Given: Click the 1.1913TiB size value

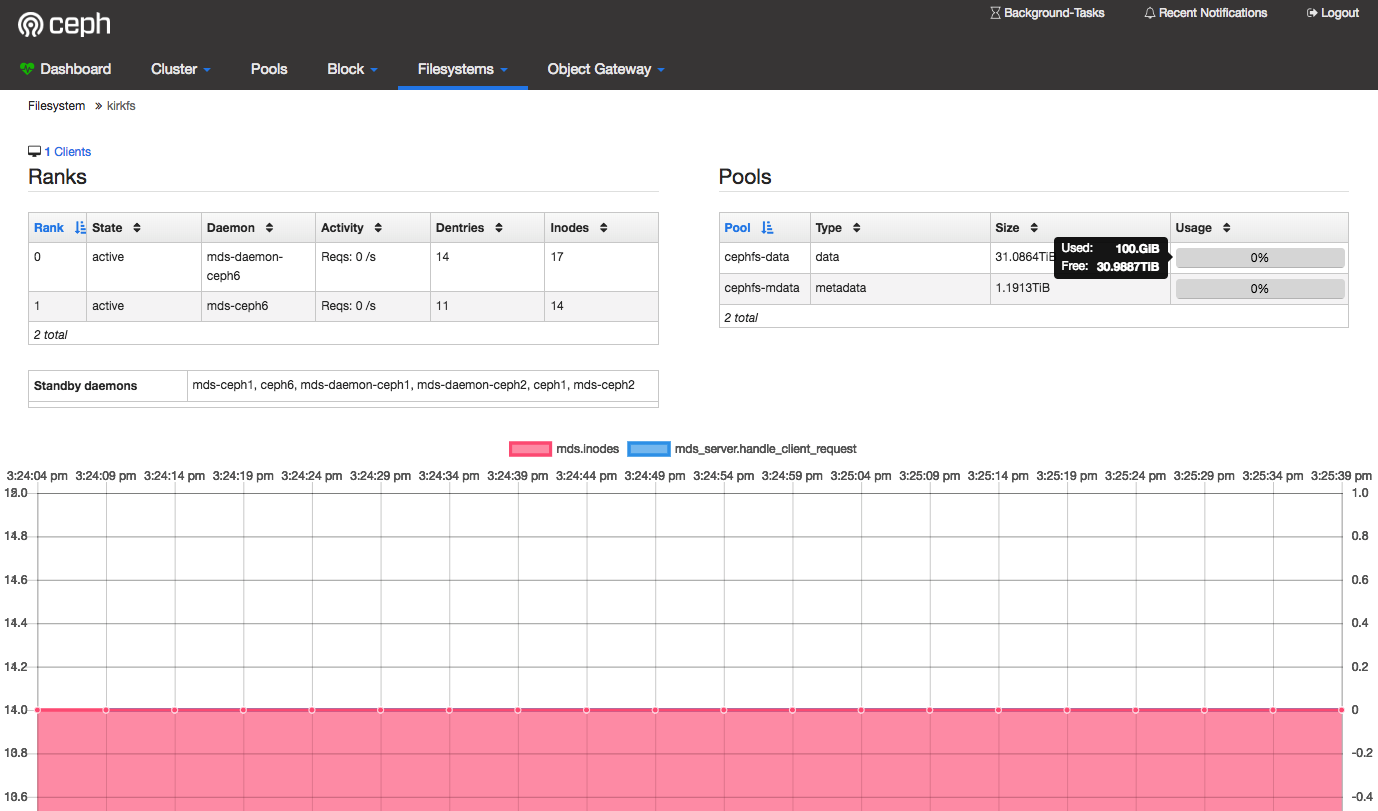Looking at the screenshot, I should pyautogui.click(x=1022, y=288).
